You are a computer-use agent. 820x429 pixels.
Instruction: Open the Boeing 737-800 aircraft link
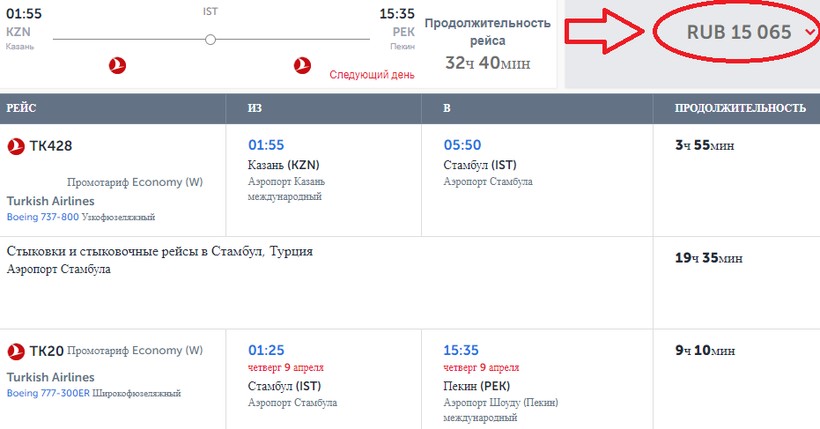click(x=42, y=216)
